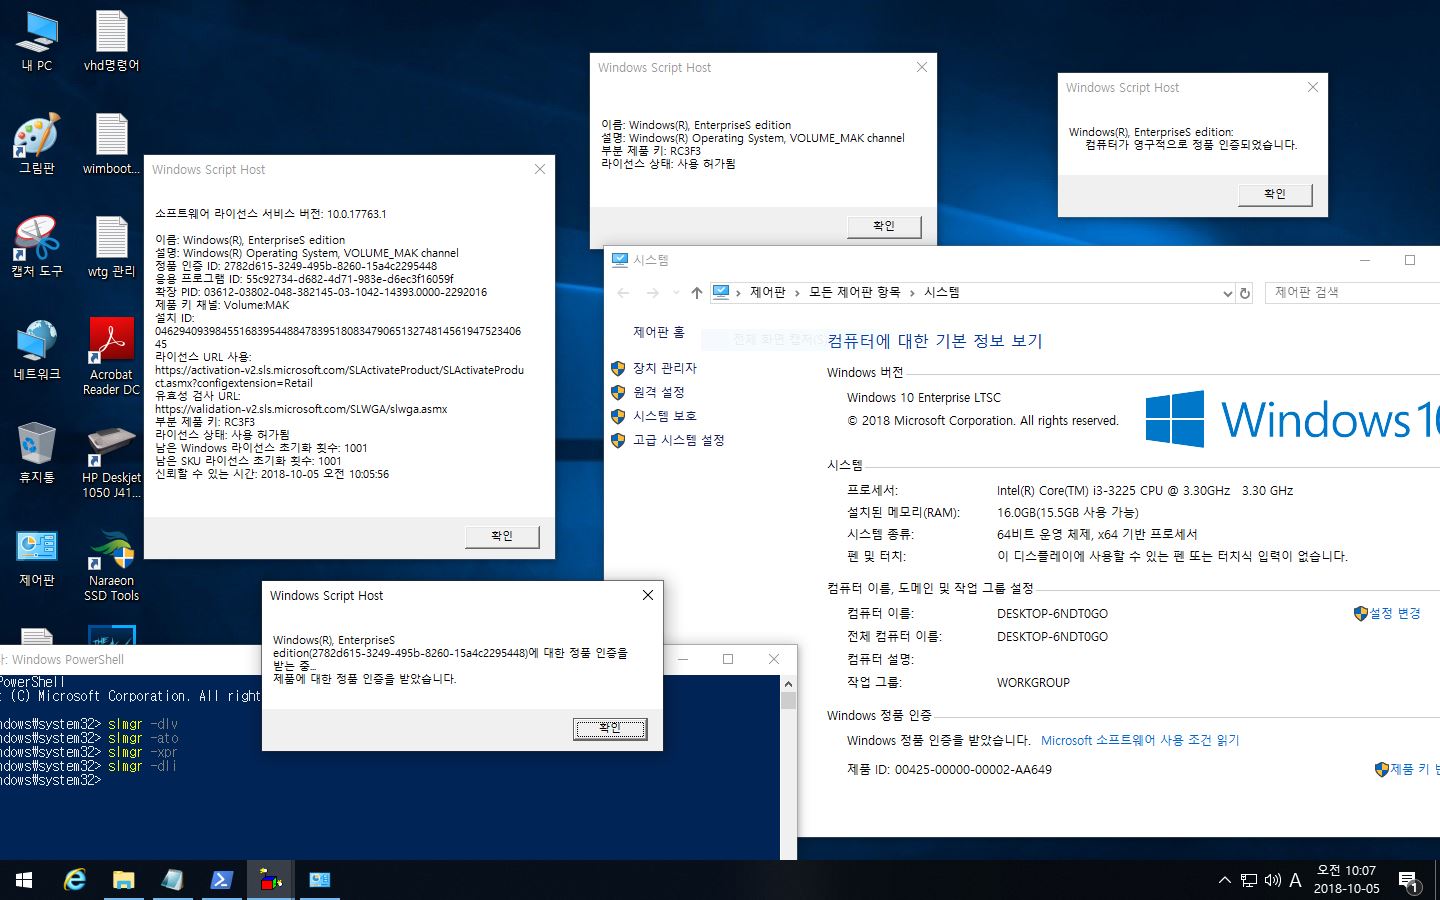Confirm 확인 in the license details dialog

click(x=502, y=537)
